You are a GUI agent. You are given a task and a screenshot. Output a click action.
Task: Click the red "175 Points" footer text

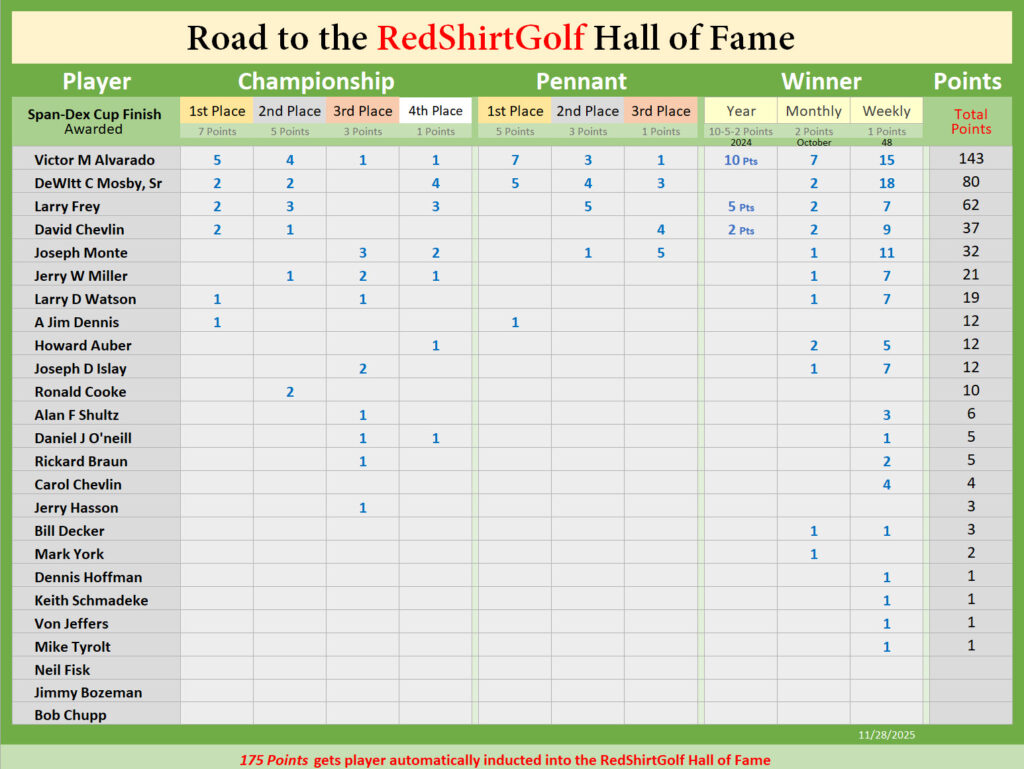point(274,760)
